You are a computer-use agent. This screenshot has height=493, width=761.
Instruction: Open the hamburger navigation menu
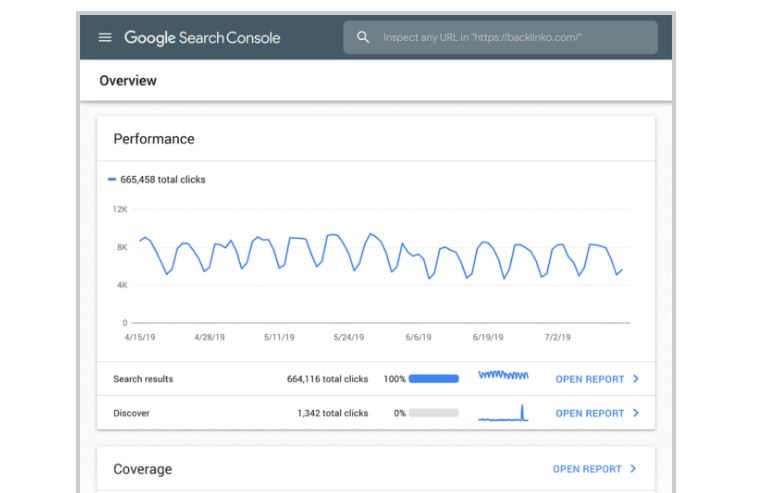click(105, 37)
